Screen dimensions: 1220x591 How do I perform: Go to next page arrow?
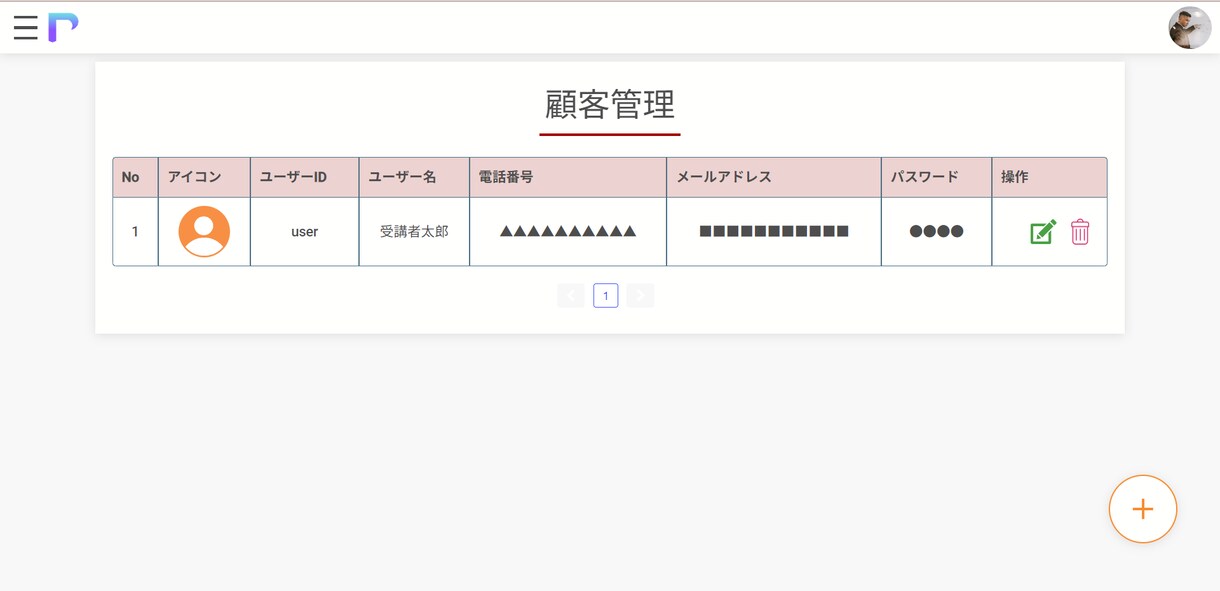point(640,295)
